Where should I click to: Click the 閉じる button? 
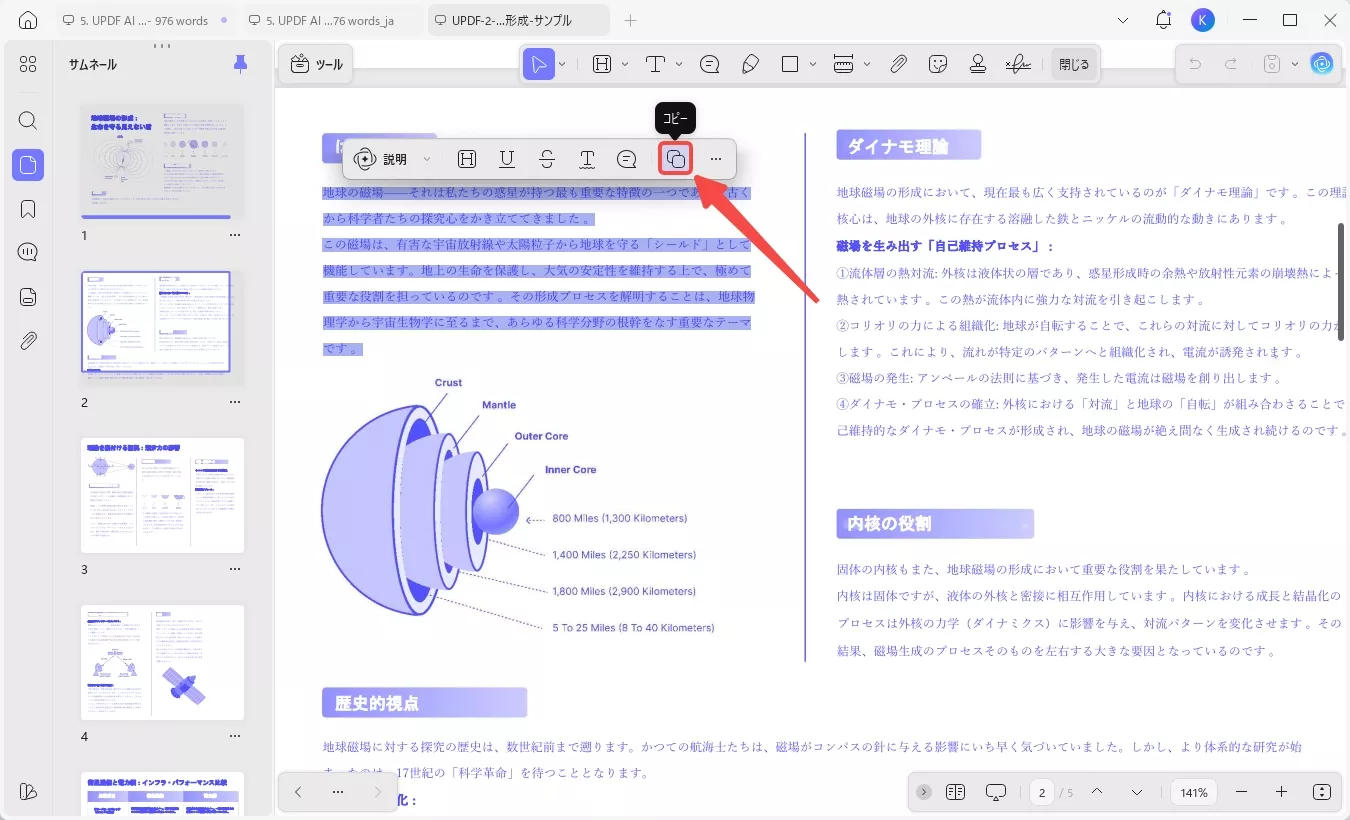point(1074,63)
